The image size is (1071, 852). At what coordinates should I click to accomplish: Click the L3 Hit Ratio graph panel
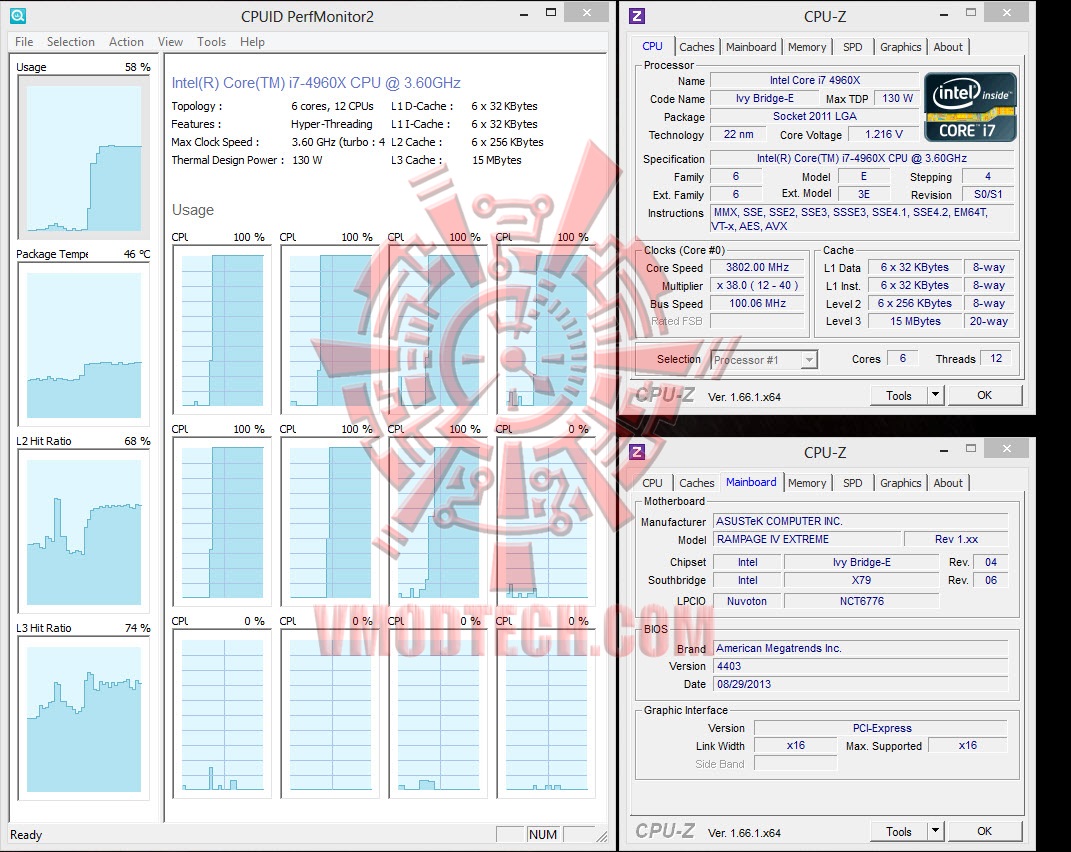[83, 719]
